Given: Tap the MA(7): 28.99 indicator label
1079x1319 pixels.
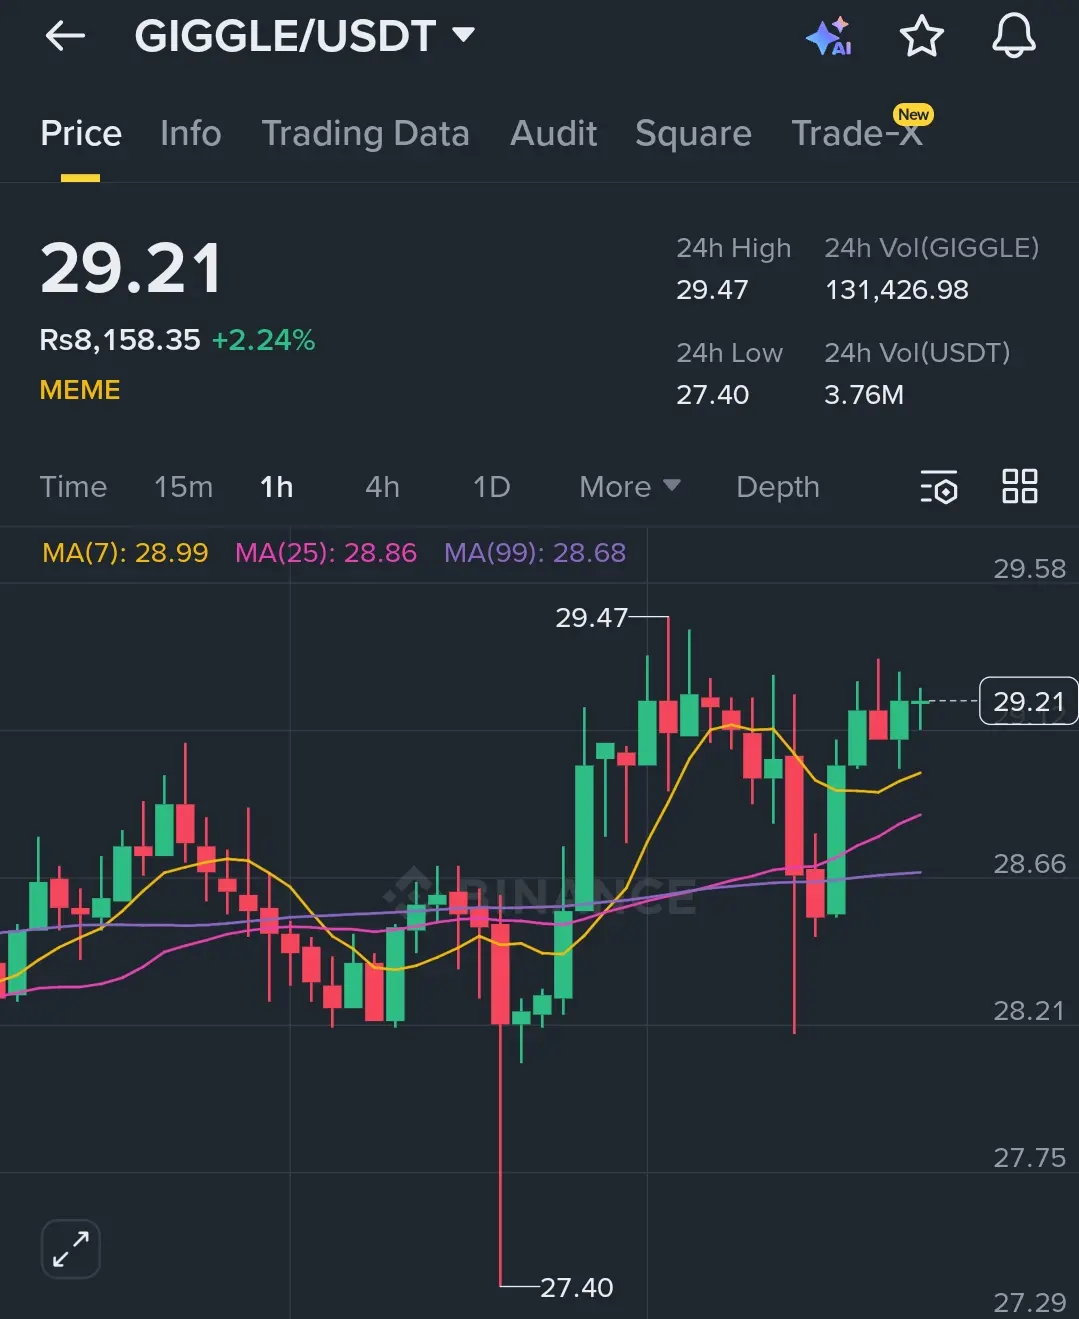Looking at the screenshot, I should click(x=125, y=553).
